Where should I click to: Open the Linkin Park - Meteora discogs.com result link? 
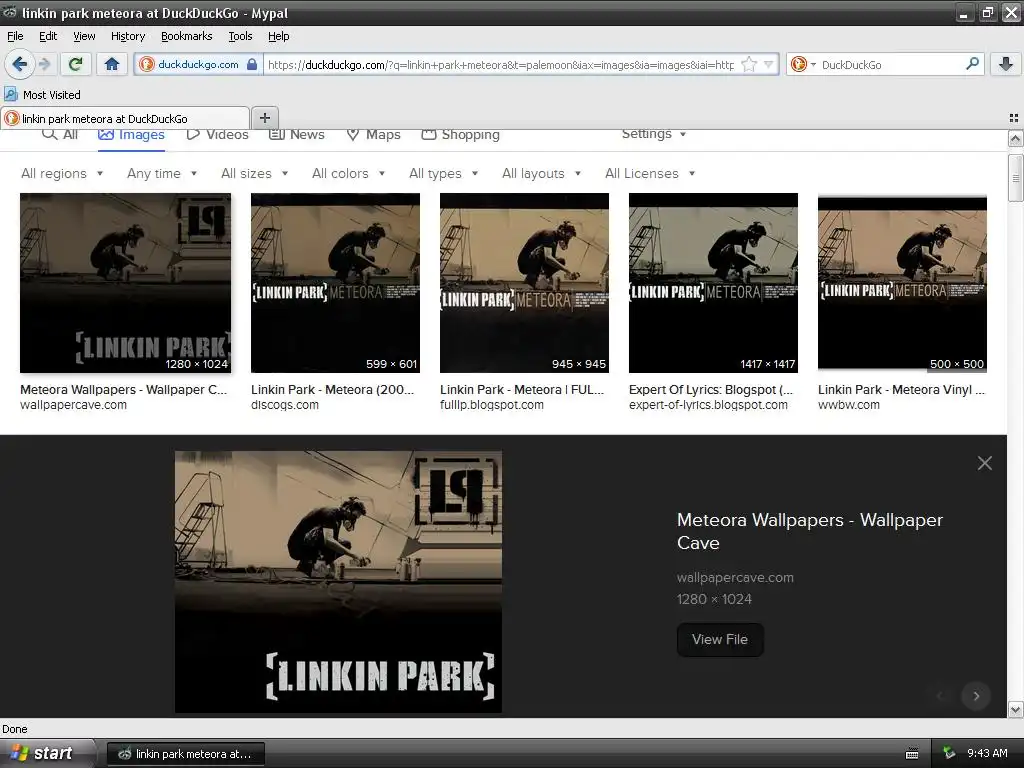[332, 389]
